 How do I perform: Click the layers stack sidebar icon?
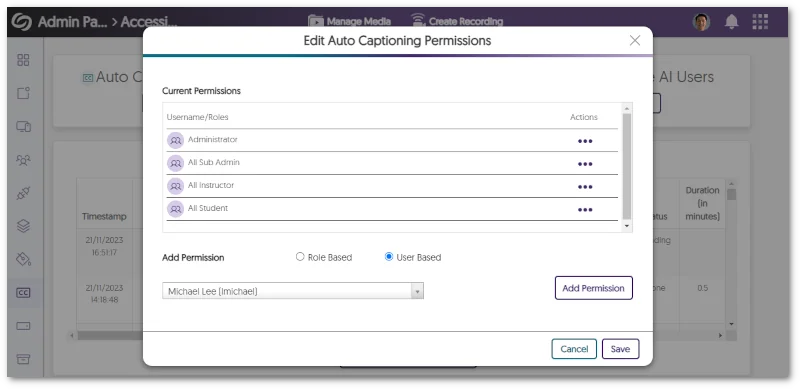pos(23,226)
